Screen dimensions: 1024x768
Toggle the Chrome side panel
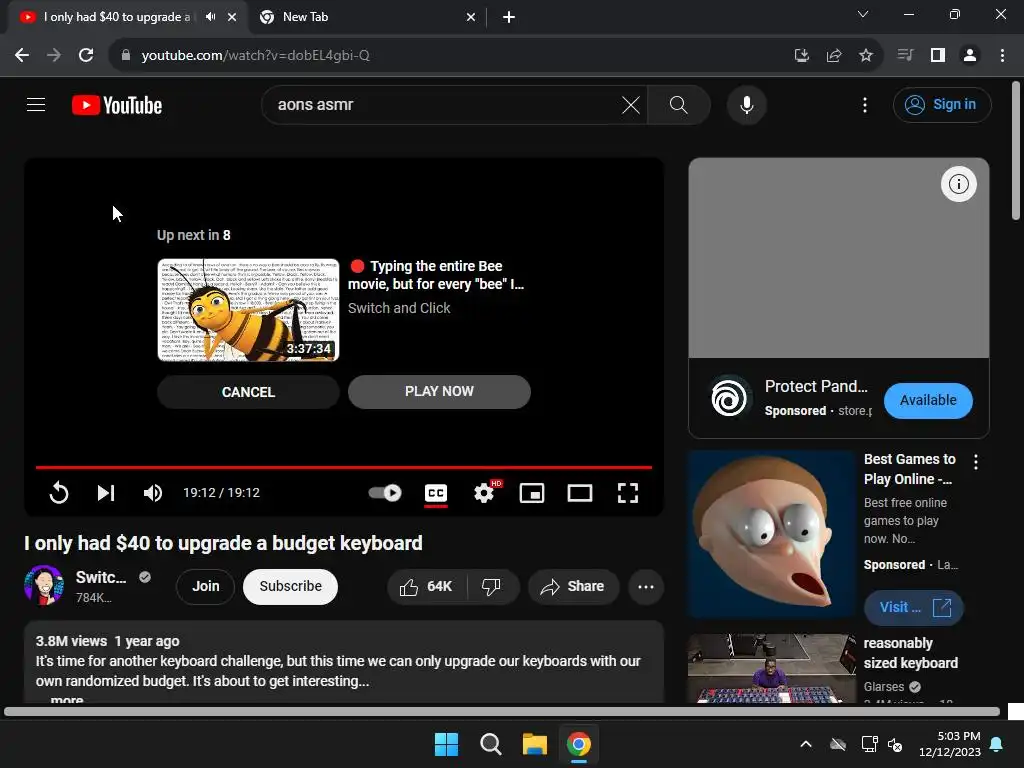click(x=938, y=56)
